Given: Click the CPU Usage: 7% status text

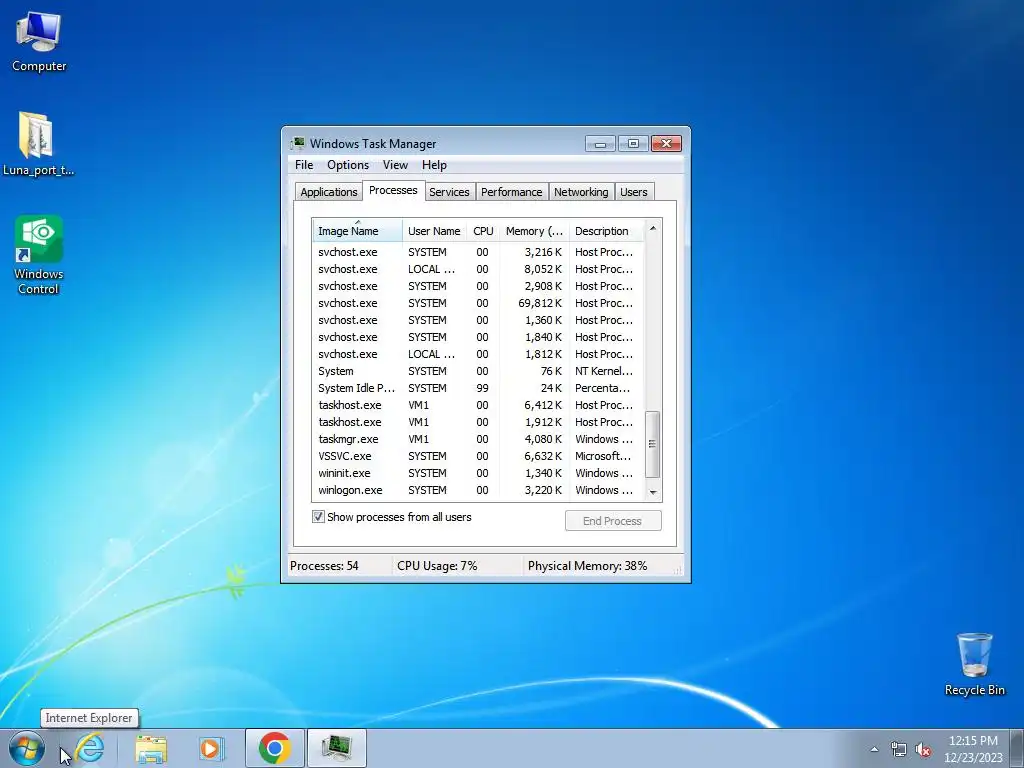Looking at the screenshot, I should [x=437, y=566].
